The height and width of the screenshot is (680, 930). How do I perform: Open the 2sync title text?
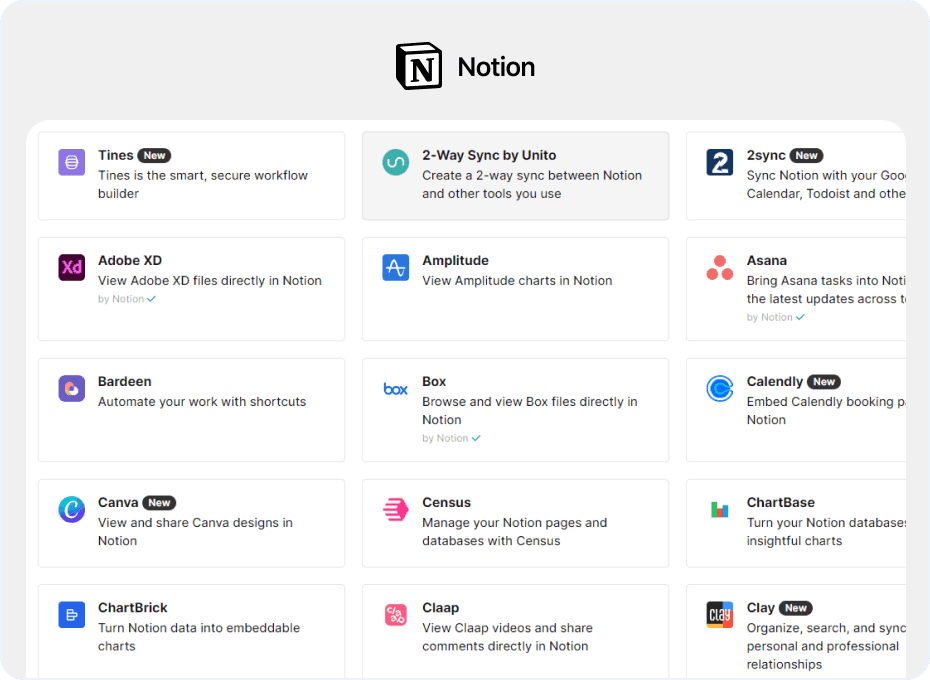point(766,155)
